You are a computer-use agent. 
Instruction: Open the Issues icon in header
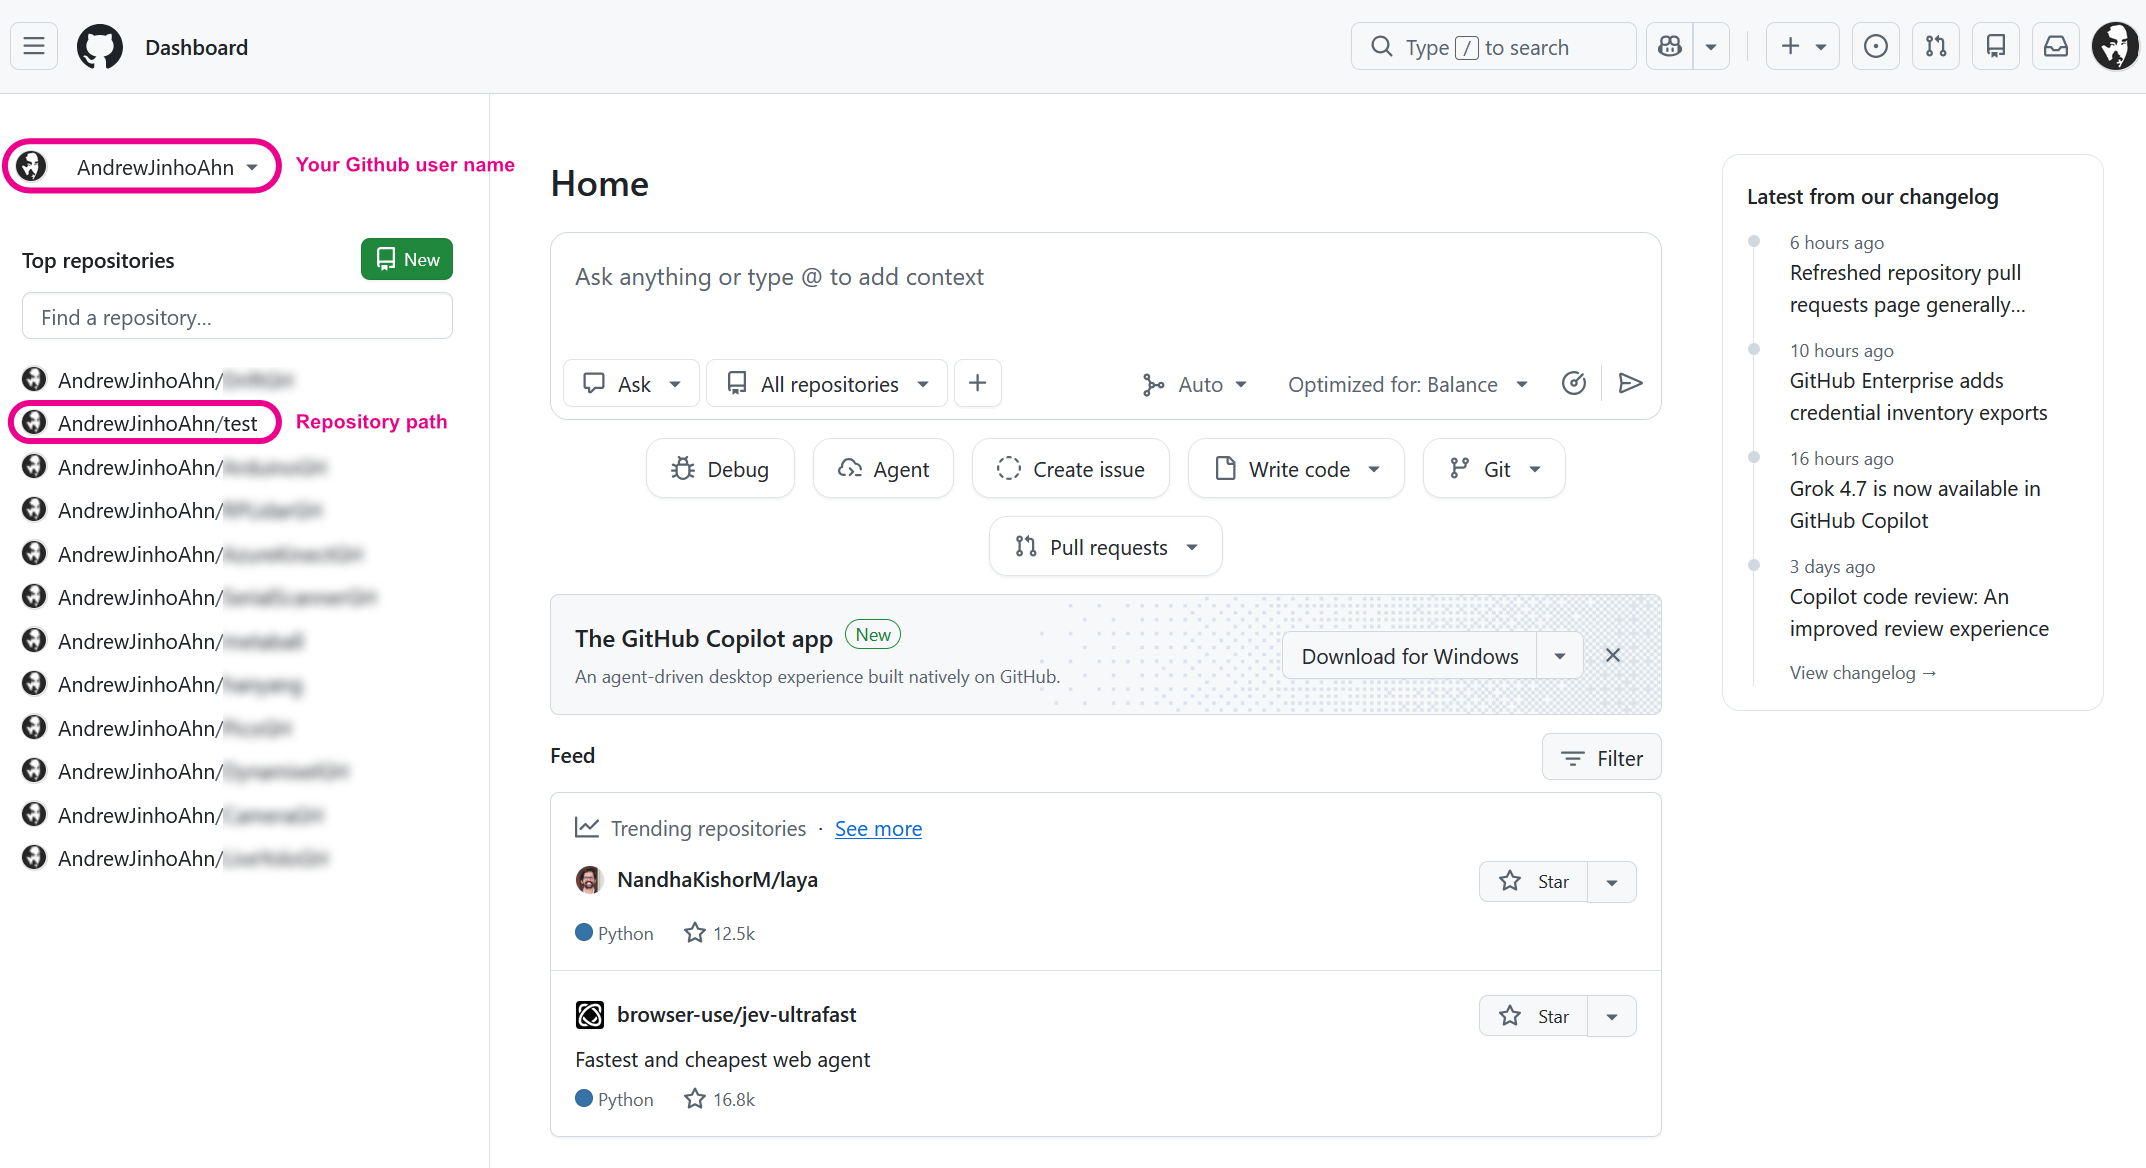click(x=1876, y=47)
